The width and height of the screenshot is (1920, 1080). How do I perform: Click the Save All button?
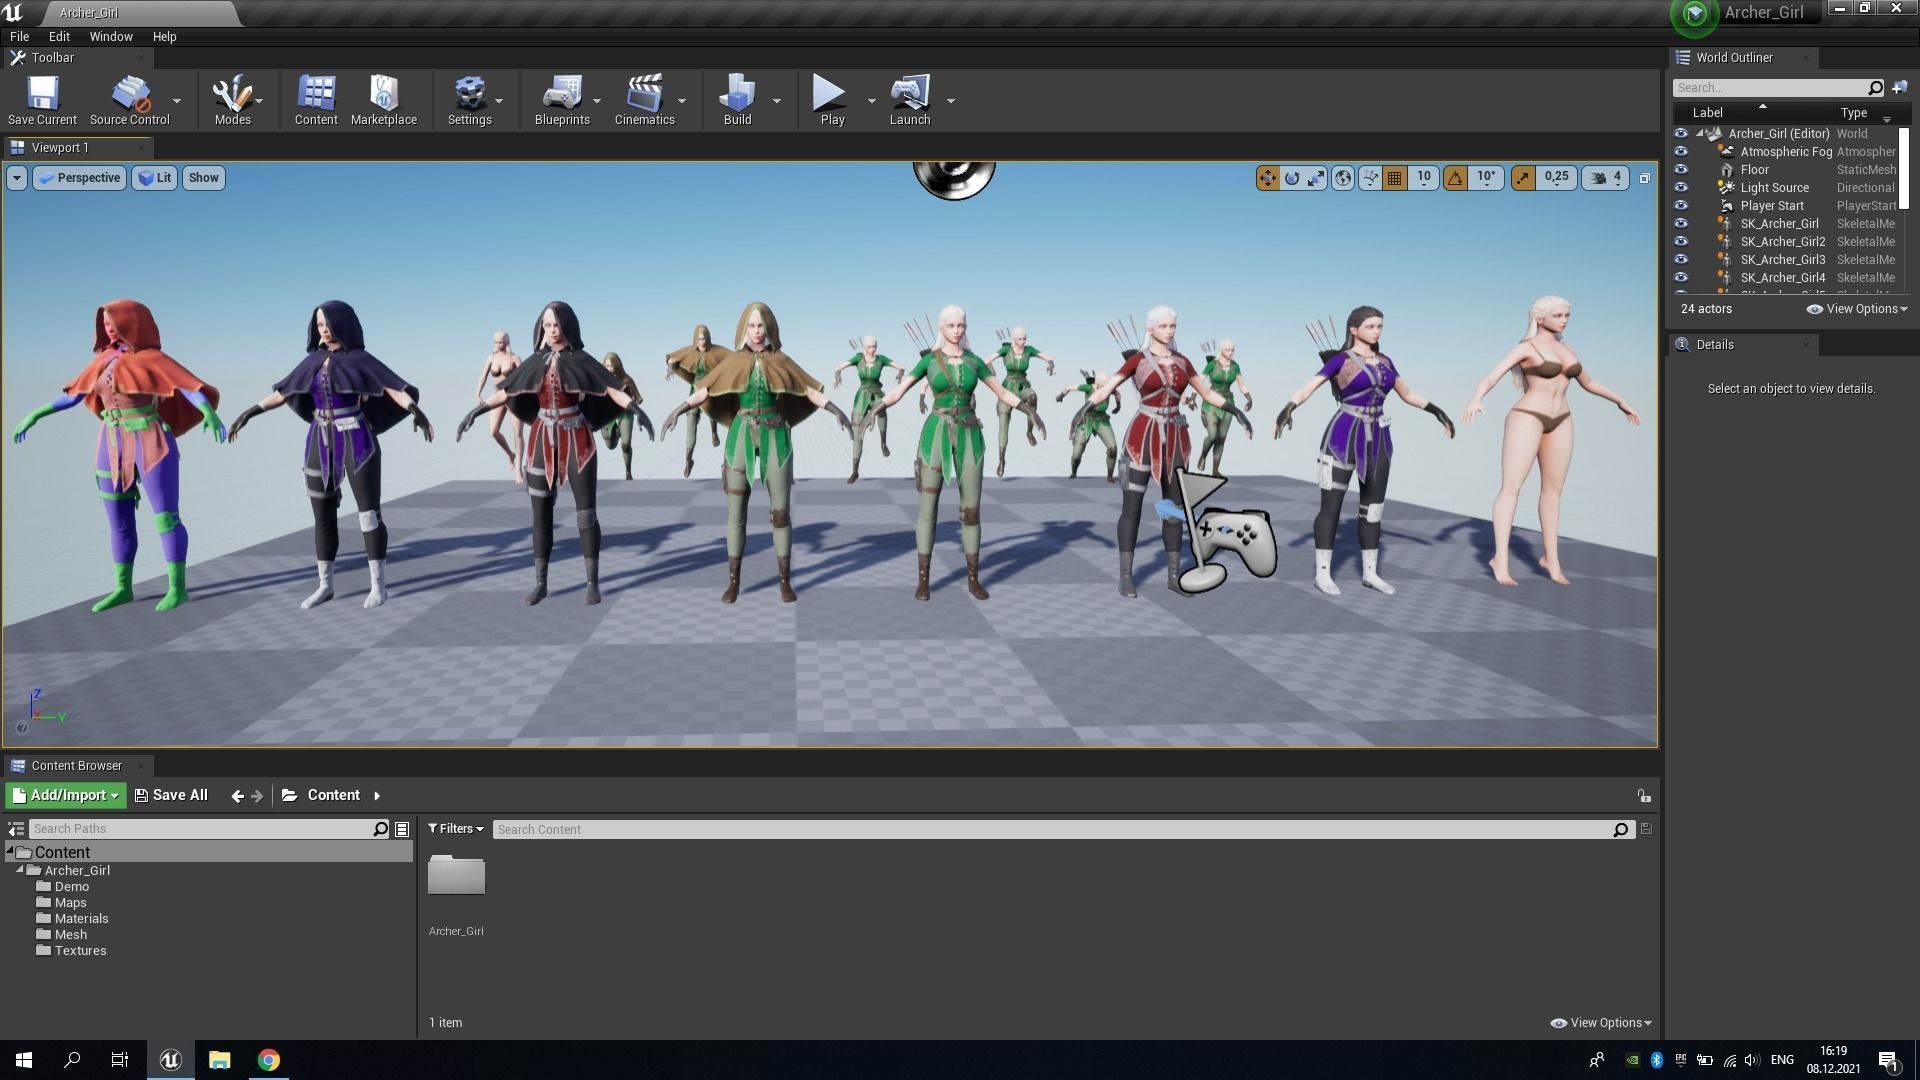coord(171,796)
